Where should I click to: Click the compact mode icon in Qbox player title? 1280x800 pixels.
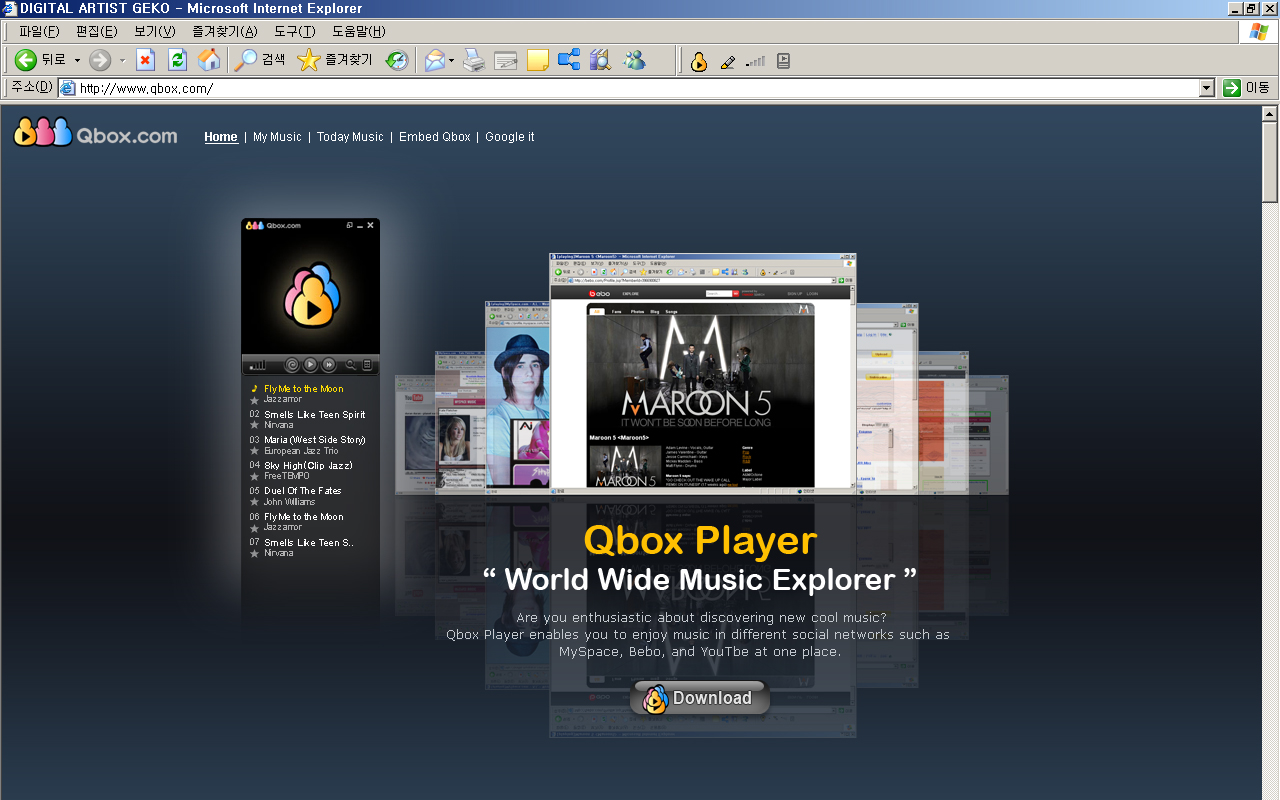tap(350, 225)
